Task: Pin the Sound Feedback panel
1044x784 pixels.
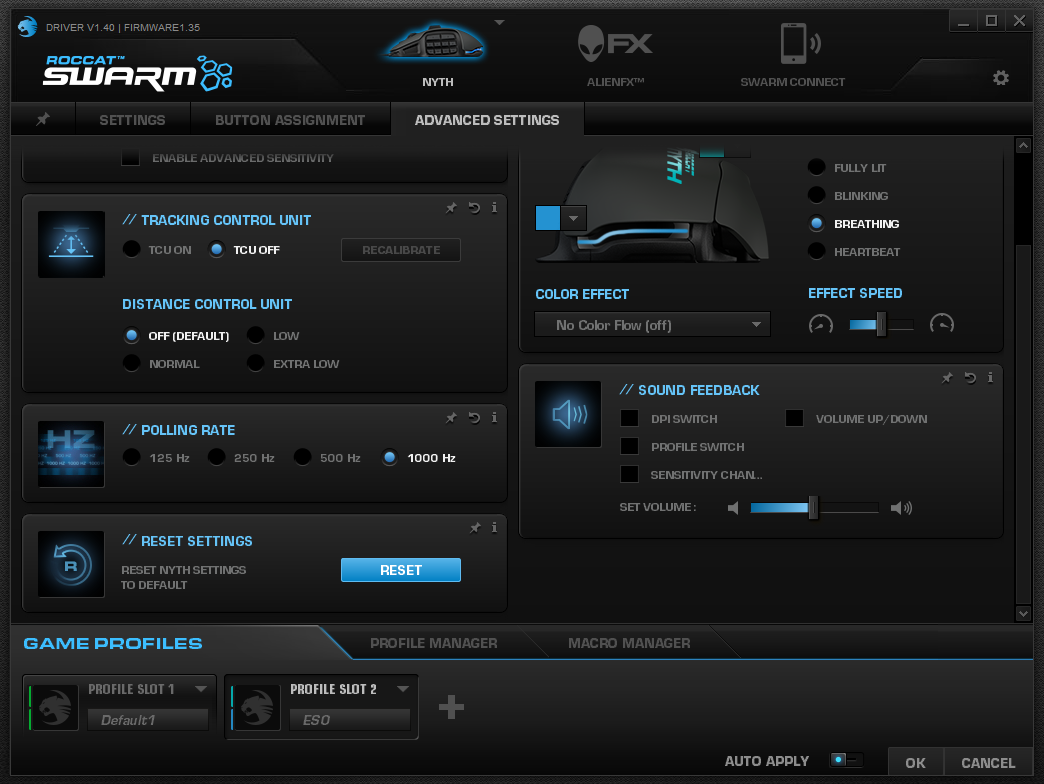Action: point(947,378)
